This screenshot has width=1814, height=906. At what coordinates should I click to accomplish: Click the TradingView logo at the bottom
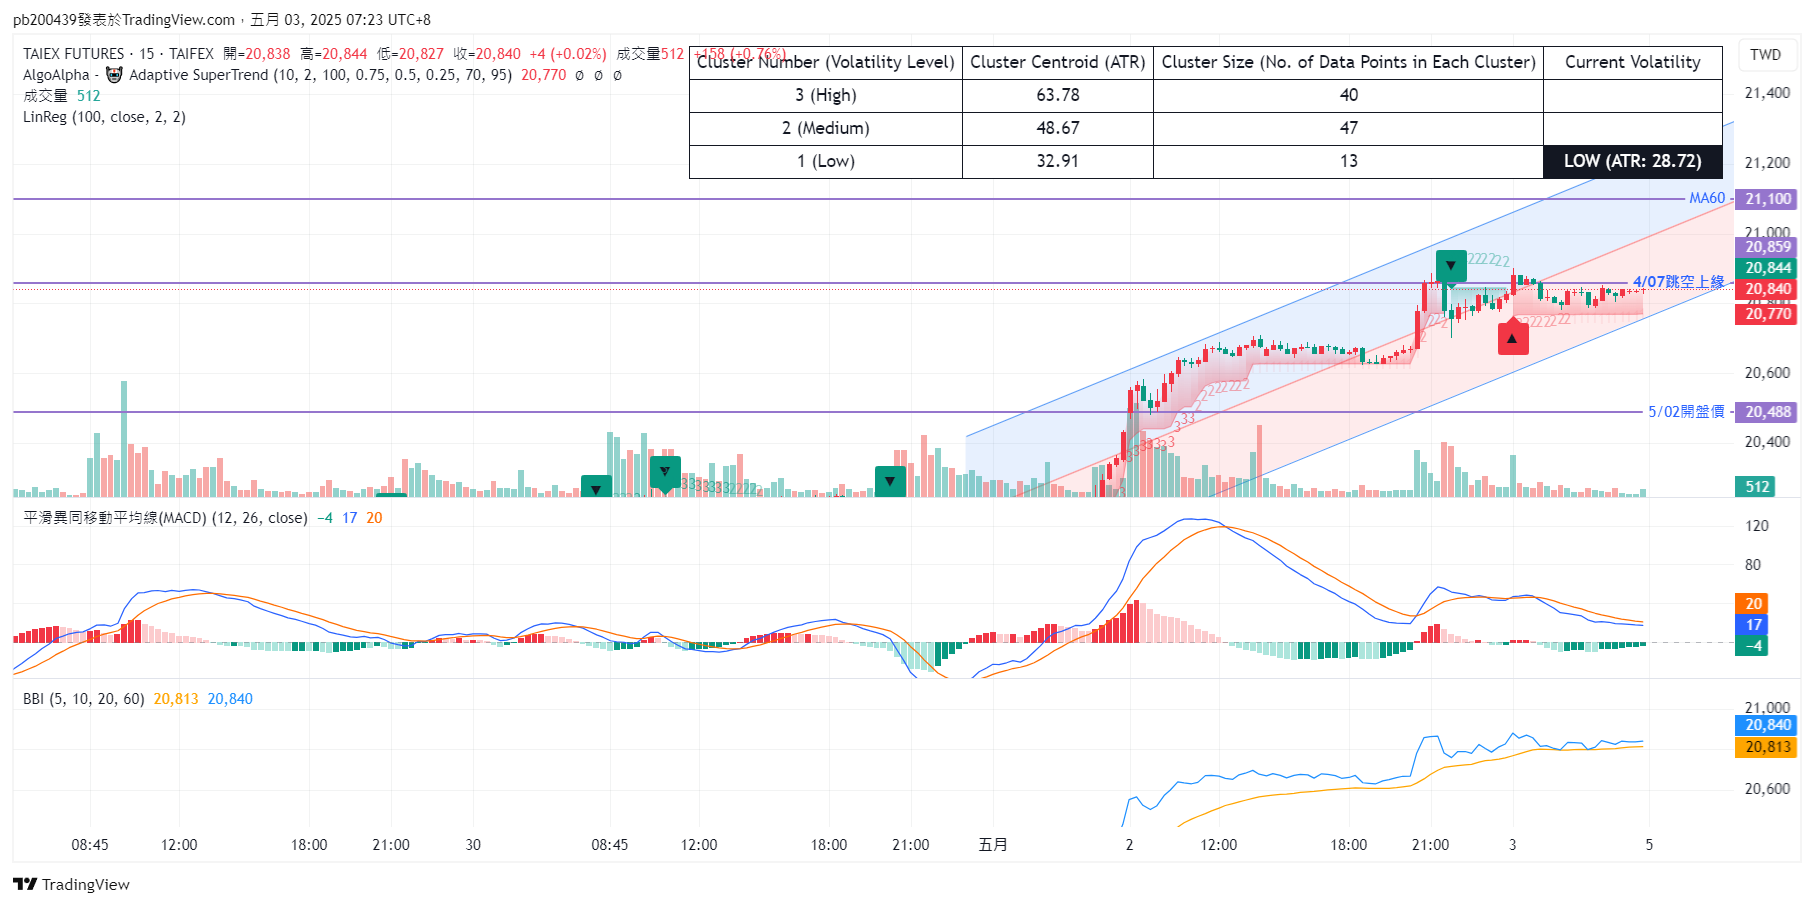pos(71,884)
